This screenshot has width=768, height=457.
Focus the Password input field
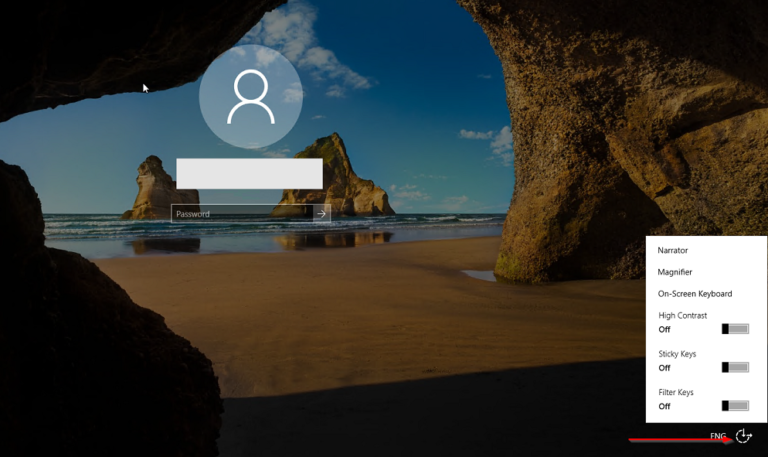click(240, 213)
